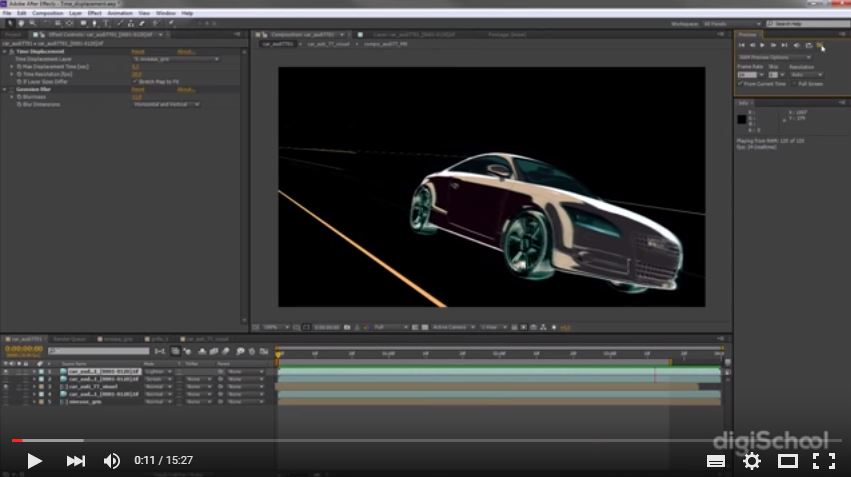The width and height of the screenshot is (851, 477).
Task: Open viewer magnification 100% dropdown
Action: click(277, 328)
